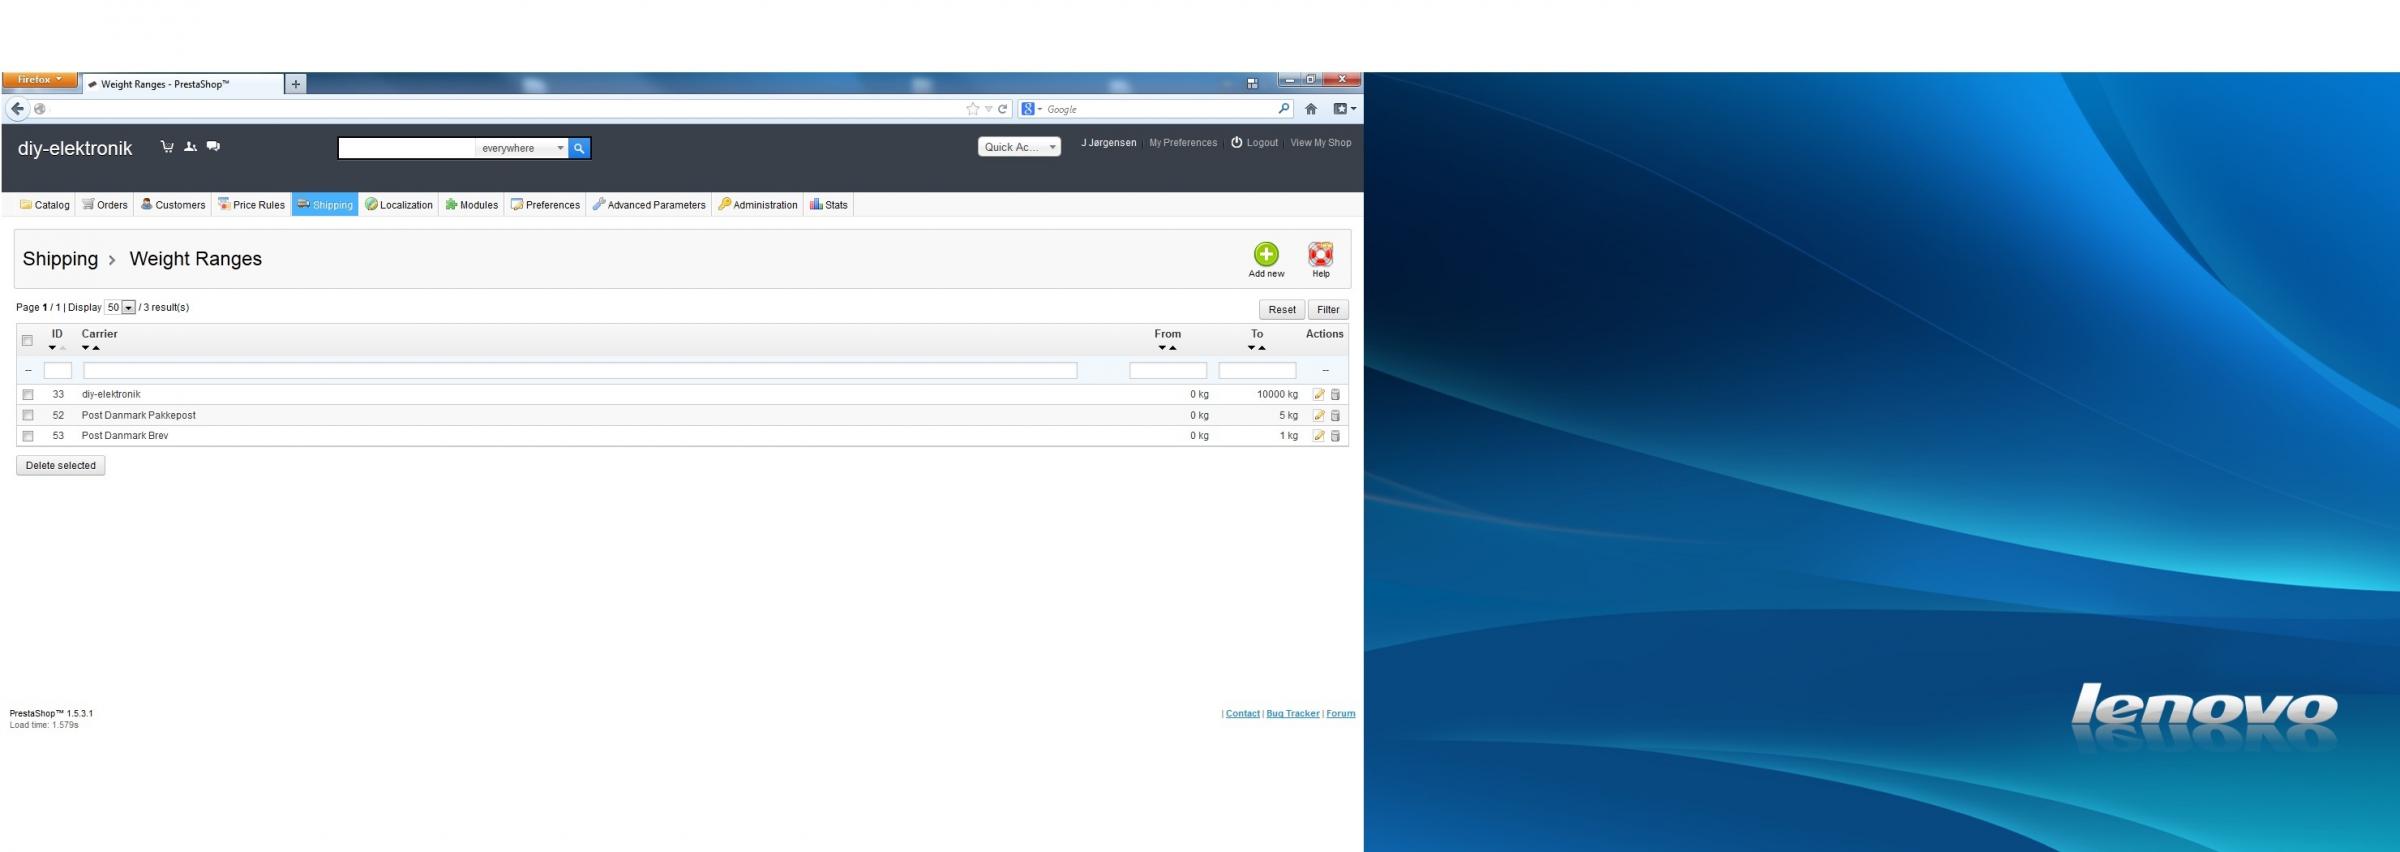
Task: Check the Post Danmark Pakkepost row checkbox
Action: tap(28, 415)
